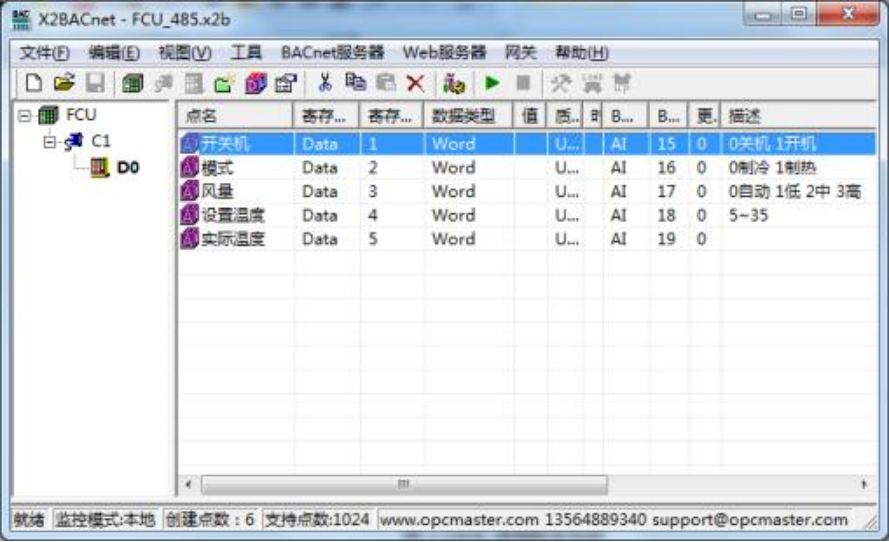Sort by the 点名 column header
889x542 pixels.
[236, 116]
